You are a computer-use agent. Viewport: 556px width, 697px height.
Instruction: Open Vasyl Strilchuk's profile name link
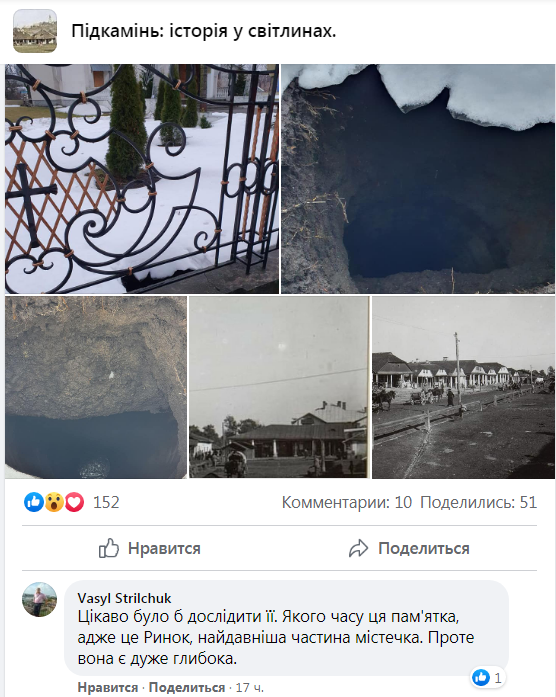[x=124, y=598]
